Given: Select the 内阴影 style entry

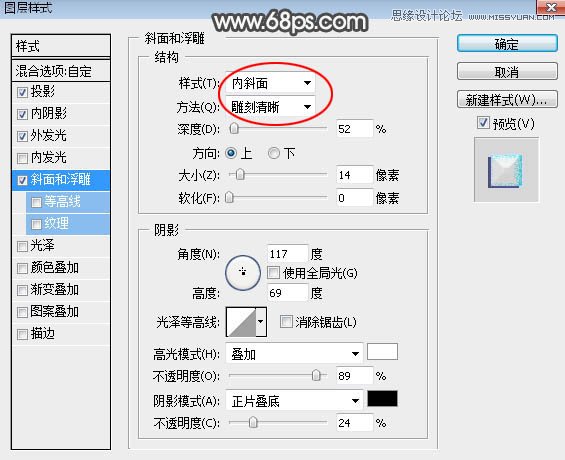Looking at the screenshot, I should (49, 113).
